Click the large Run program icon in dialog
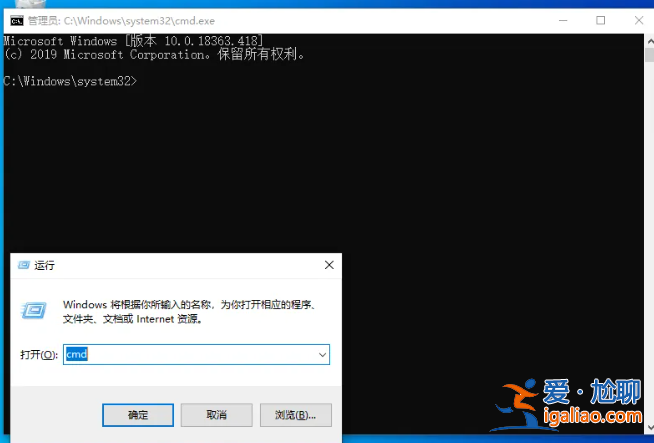Screen dimensions: 654x443 pos(34,311)
